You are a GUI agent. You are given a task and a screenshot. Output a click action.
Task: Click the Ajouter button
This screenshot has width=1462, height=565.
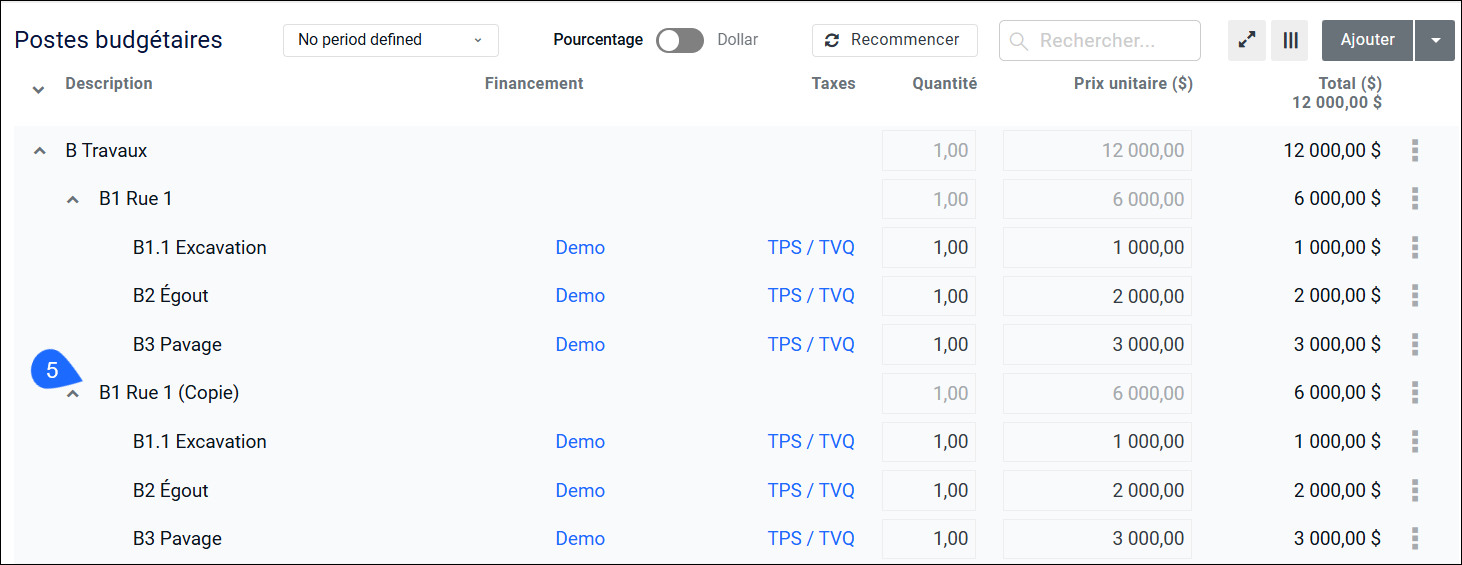[1367, 41]
